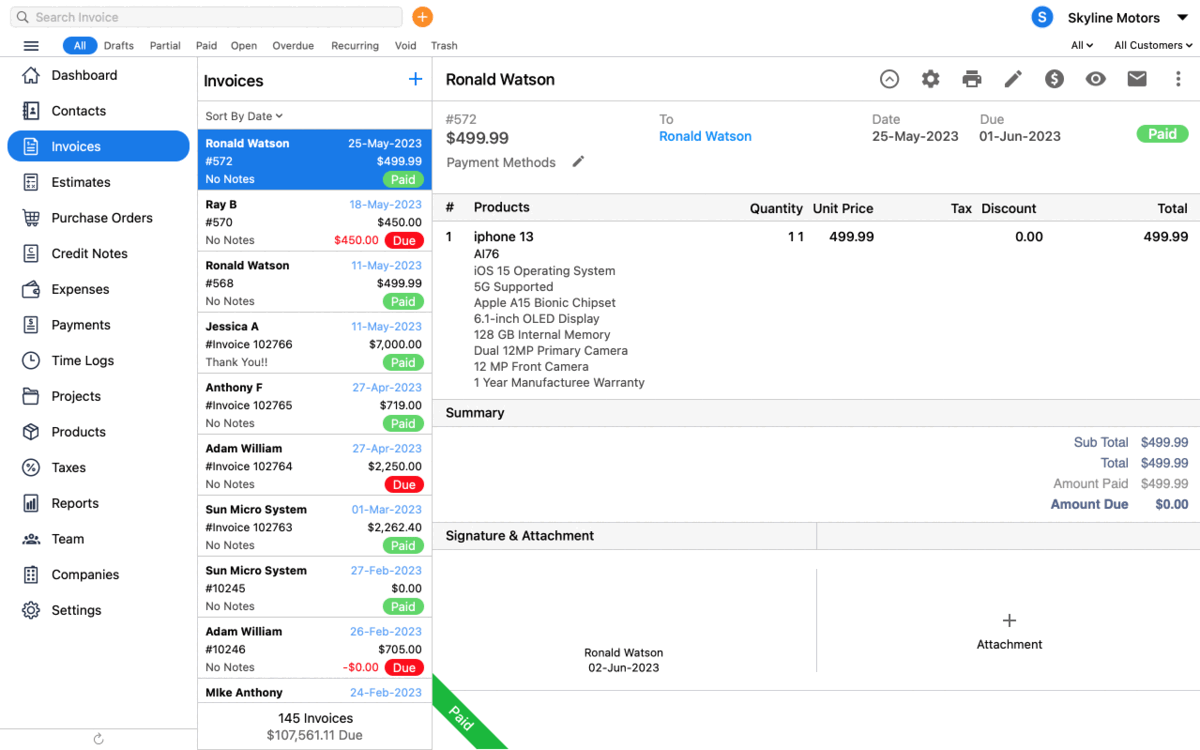Open Time Logs clock icon

31,361
